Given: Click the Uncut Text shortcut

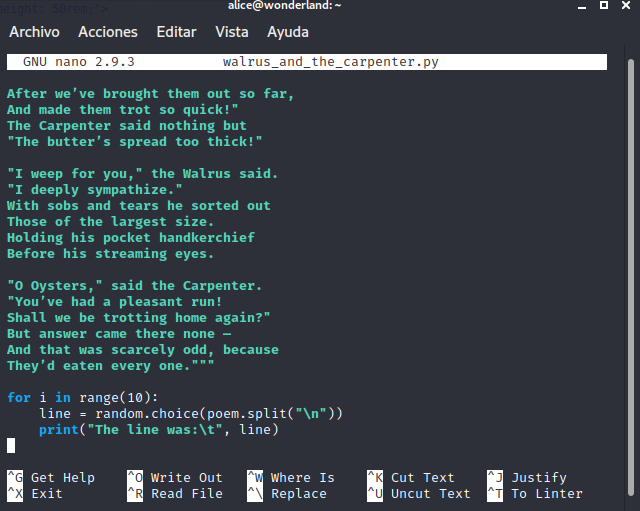Looking at the screenshot, I should coord(430,494).
